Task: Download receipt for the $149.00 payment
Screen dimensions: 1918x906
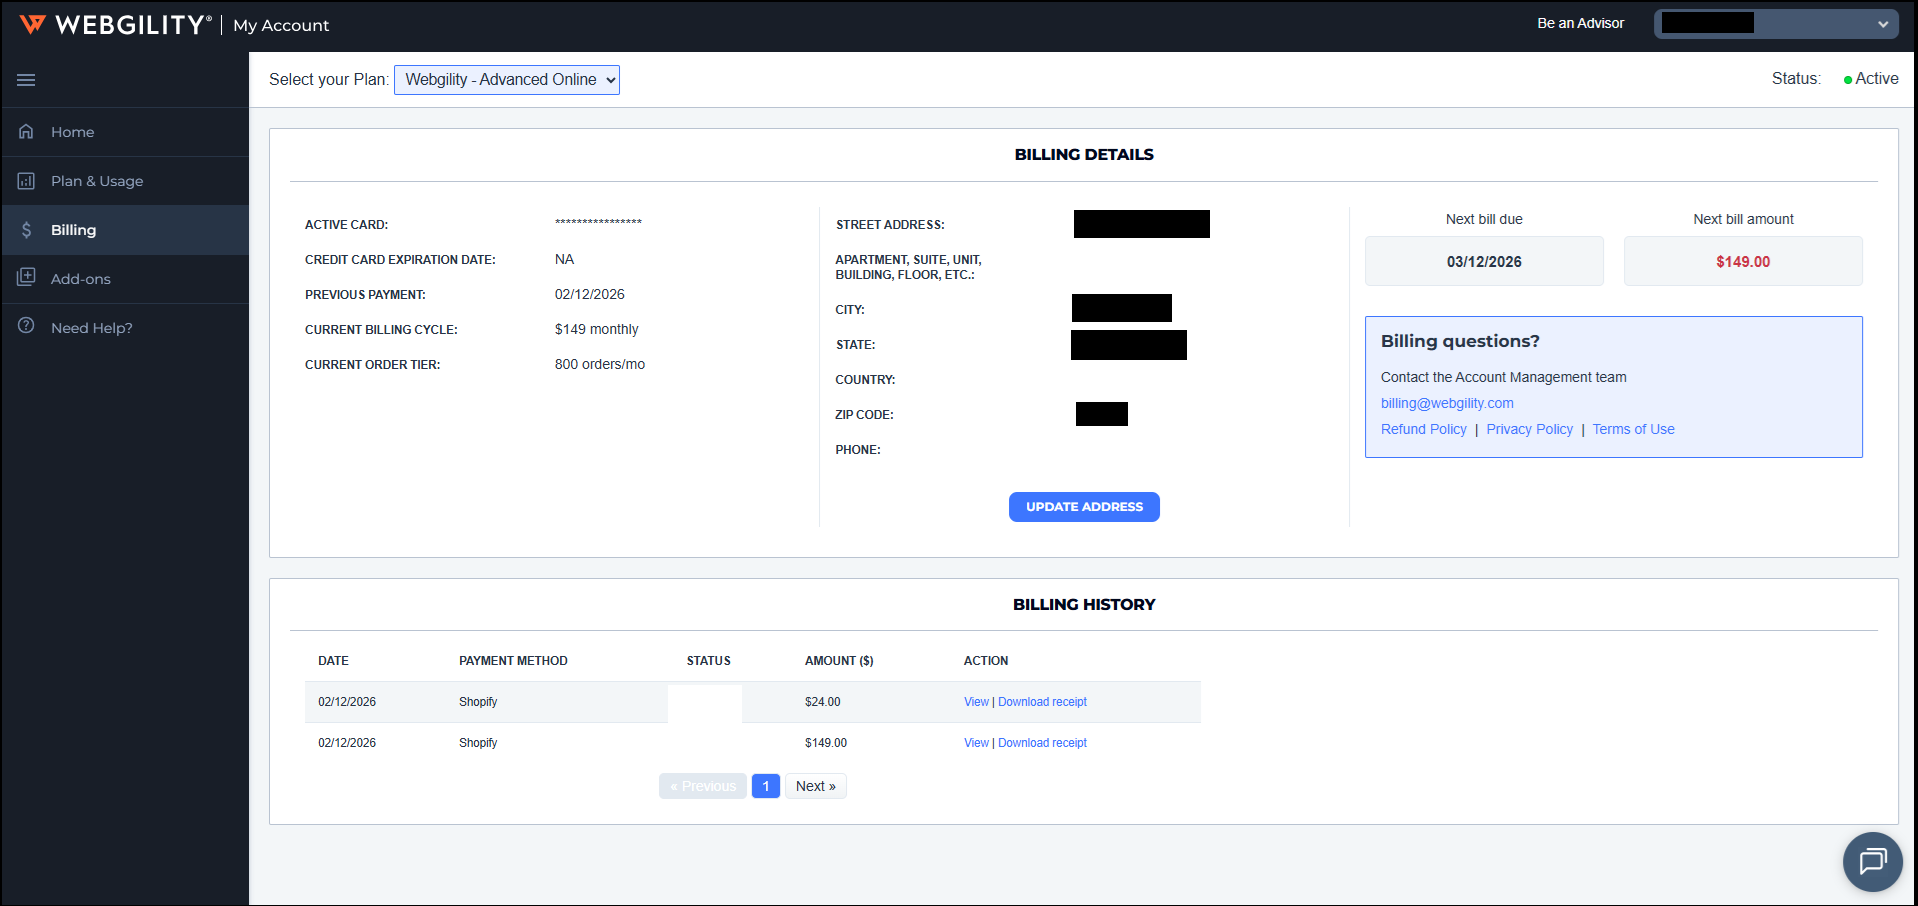Action: pos(1042,743)
